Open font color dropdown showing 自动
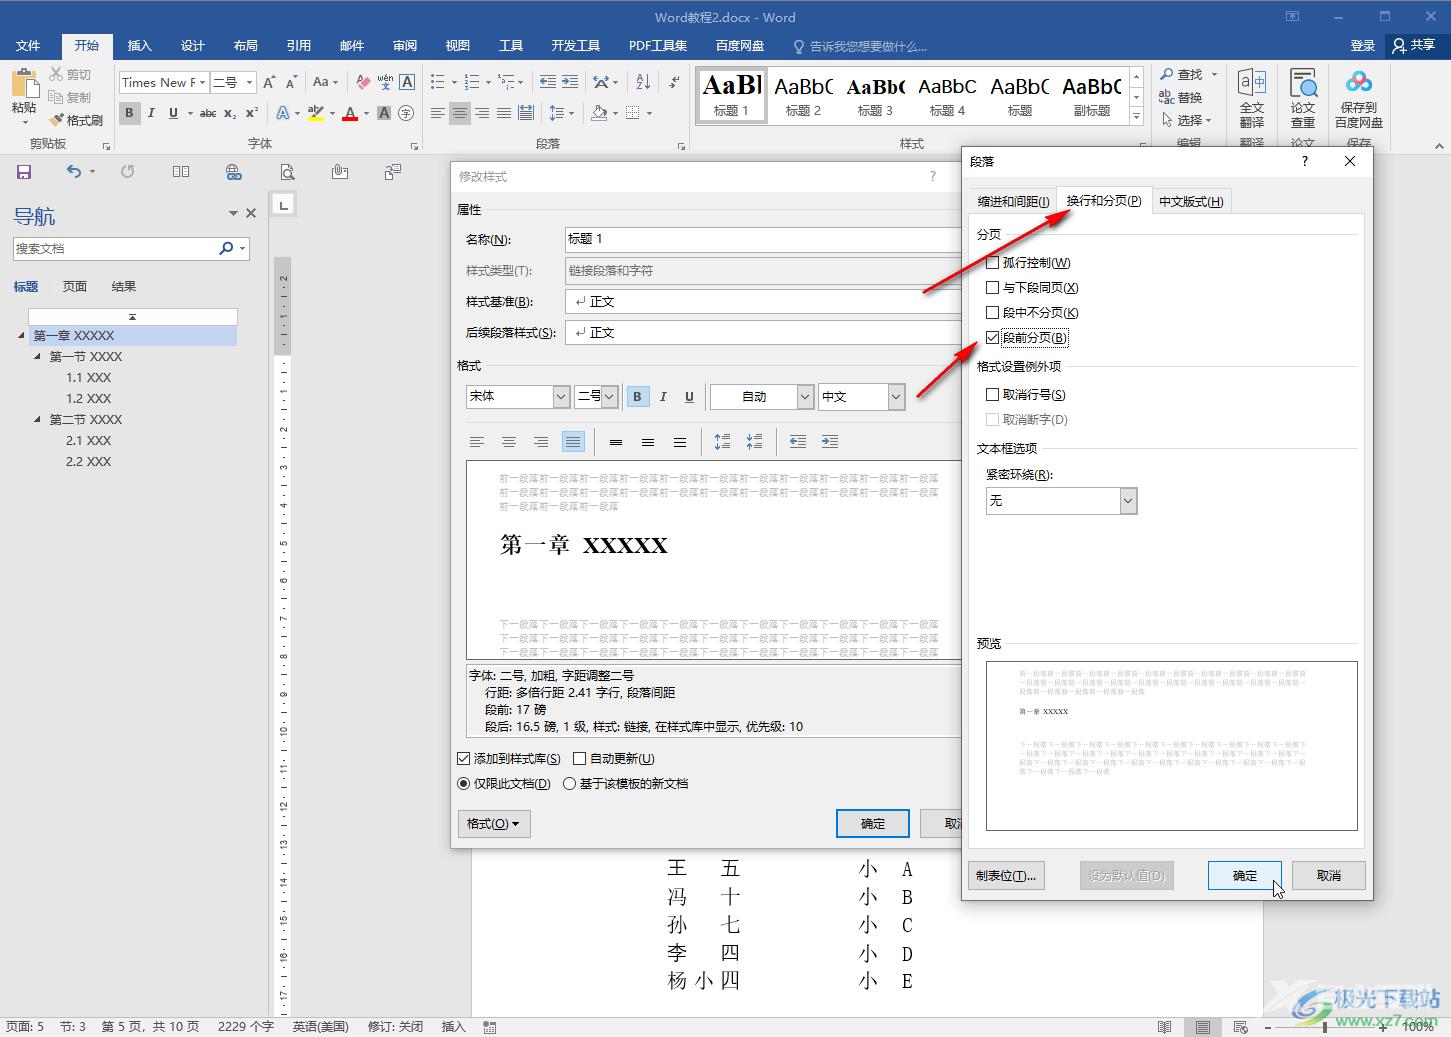1451x1037 pixels. (805, 397)
